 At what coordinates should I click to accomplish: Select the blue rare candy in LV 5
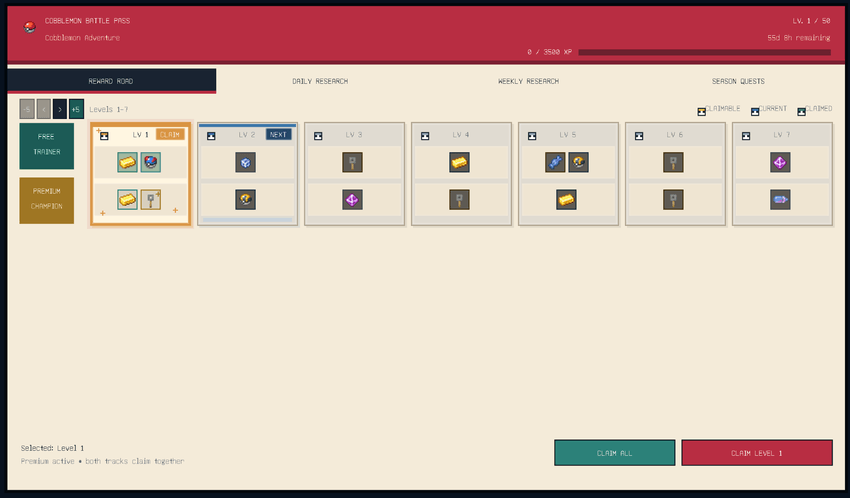555,162
